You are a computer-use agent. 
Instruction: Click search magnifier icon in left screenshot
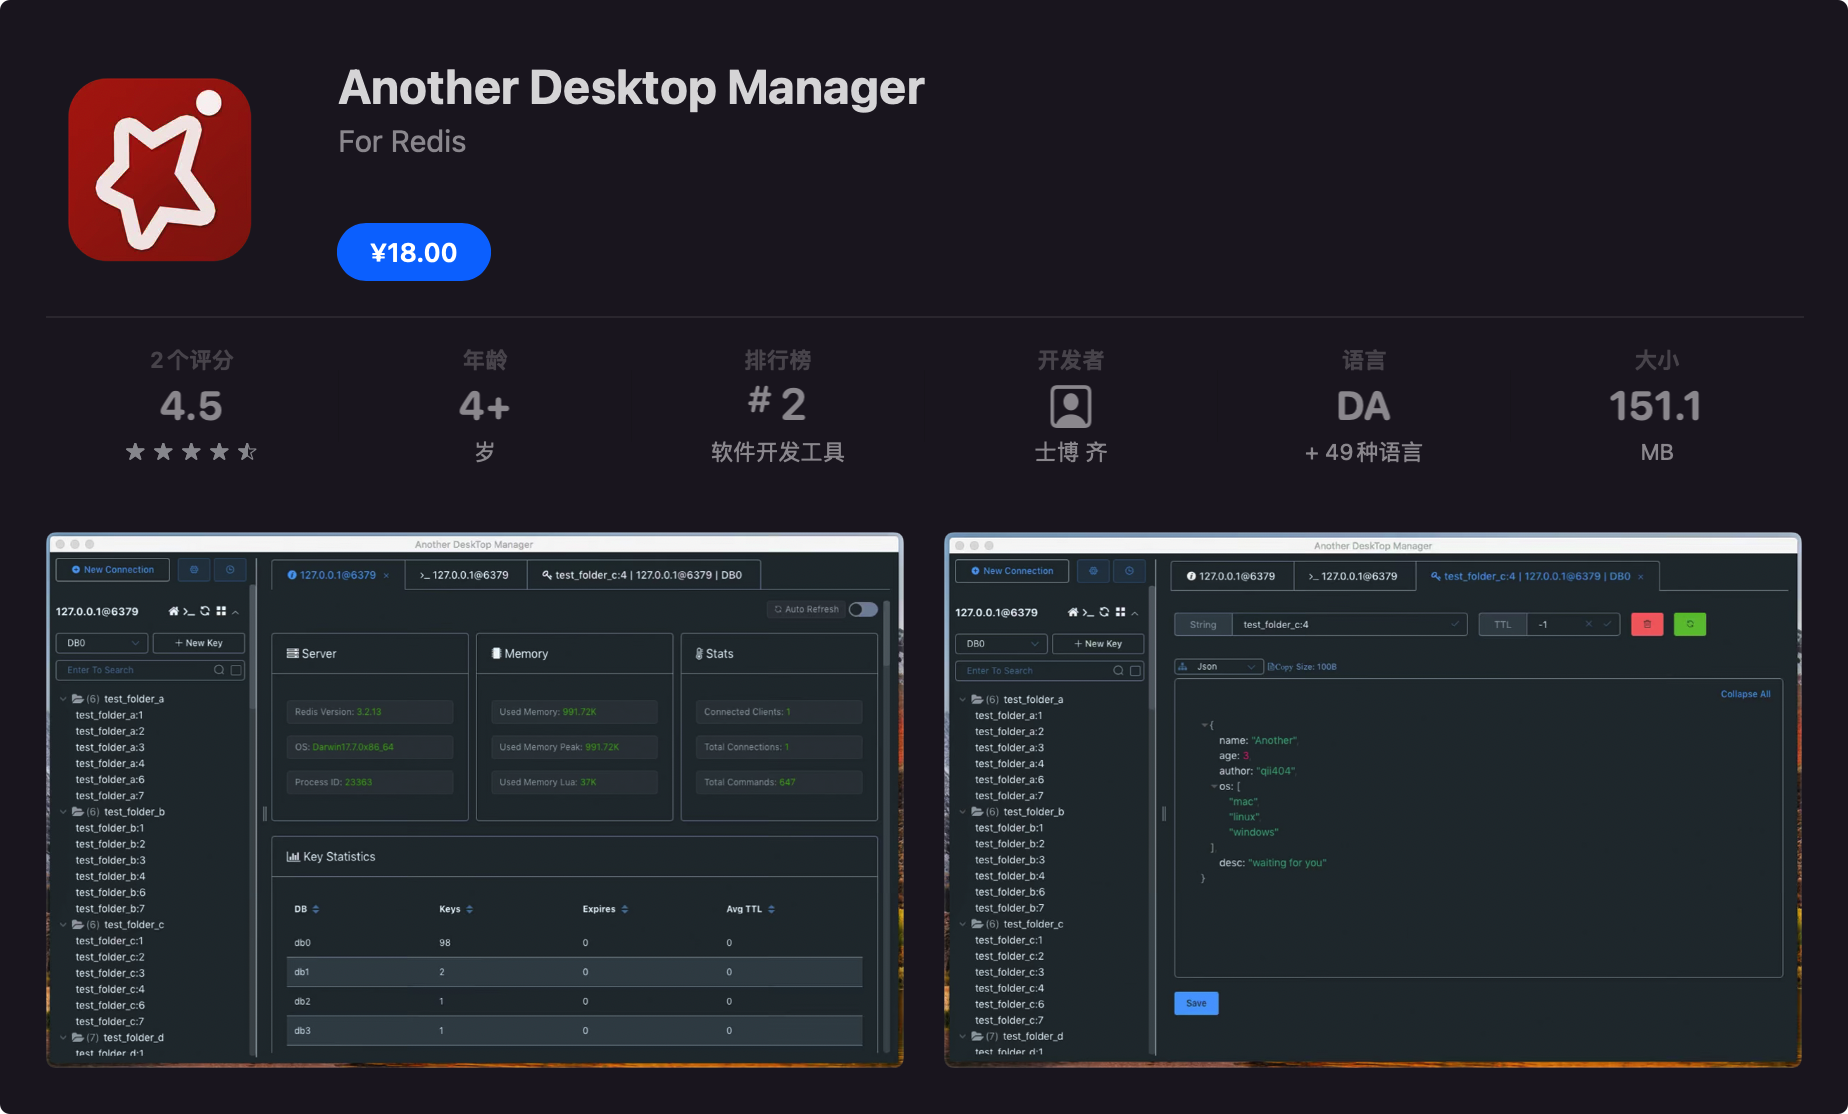(x=219, y=670)
